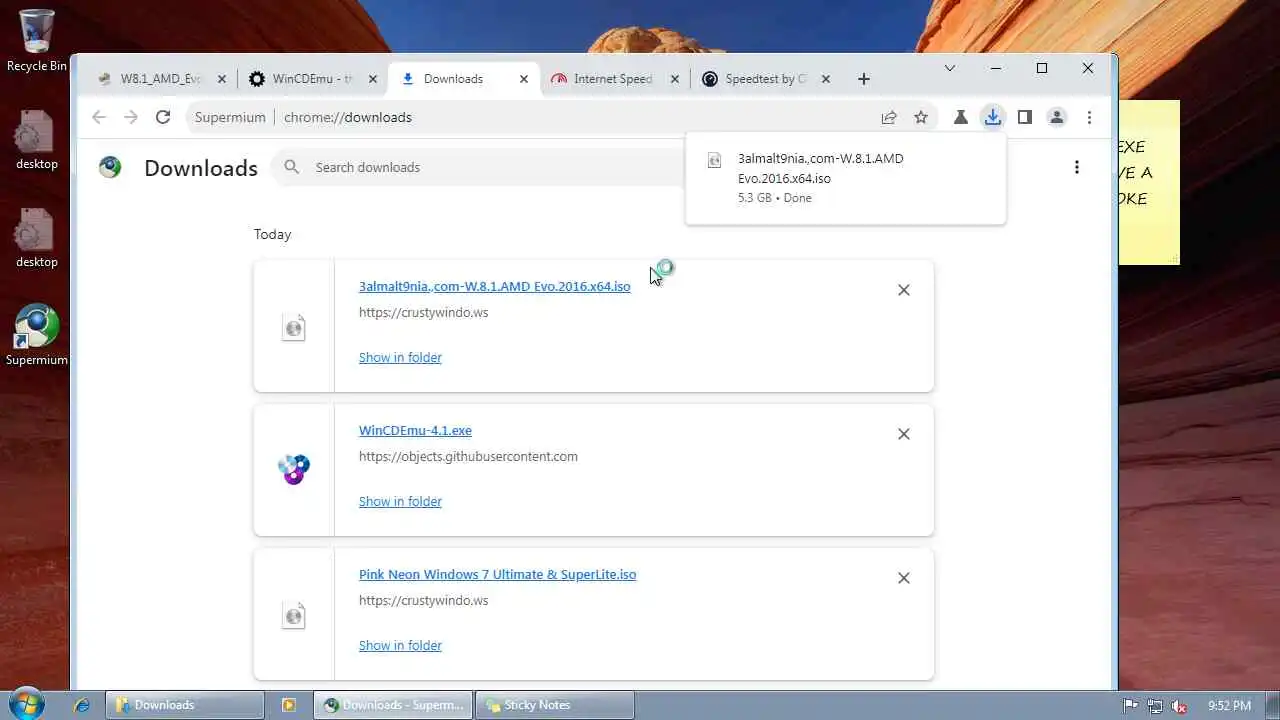Click the share page icon
The height and width of the screenshot is (720, 1280).
click(x=889, y=117)
